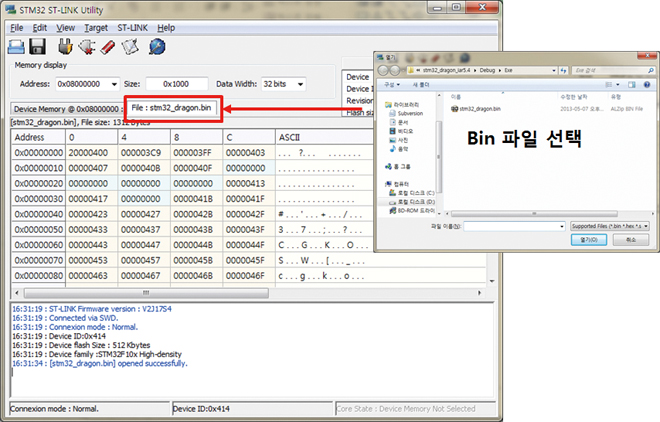Switch to File : stm32_dragon.bin tab

tap(171, 108)
